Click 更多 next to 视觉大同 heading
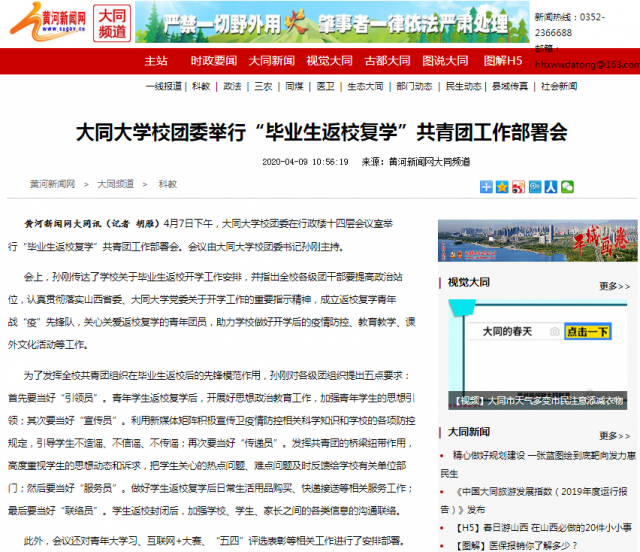This screenshot has height=552, width=640. point(614,286)
